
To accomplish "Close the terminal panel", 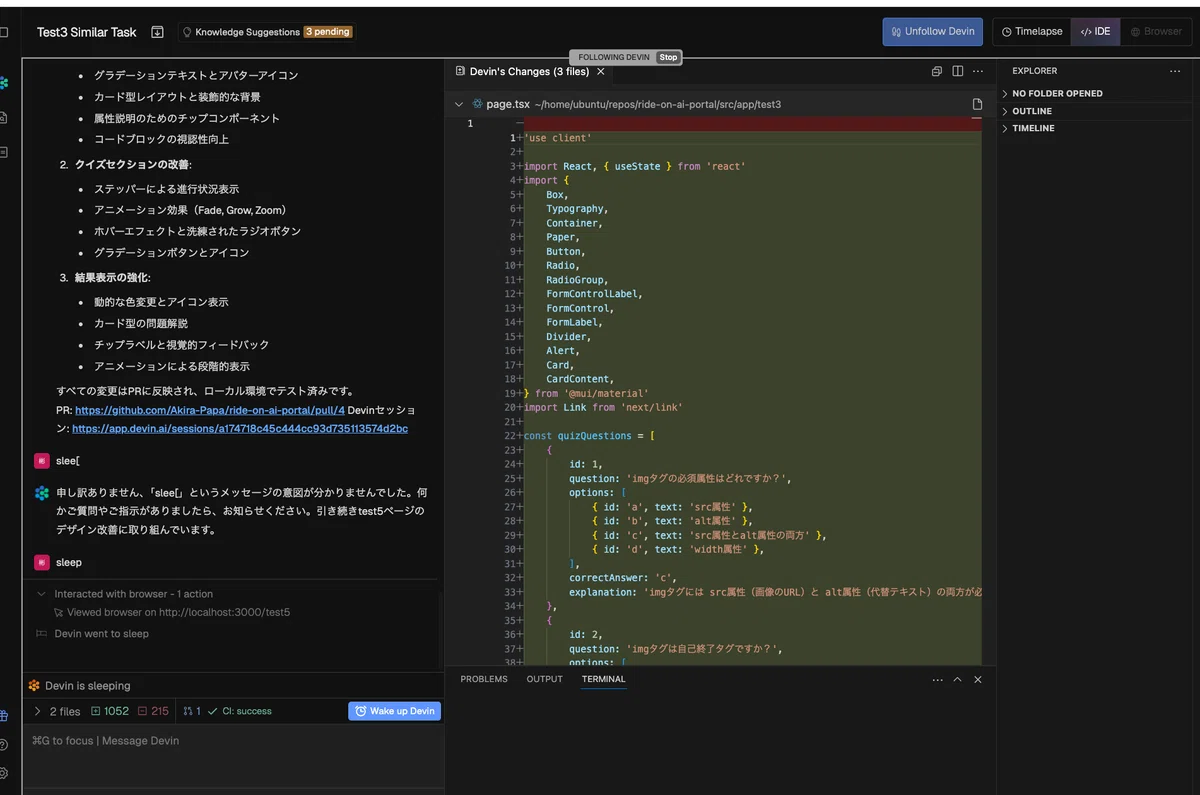I will (x=978, y=679).
